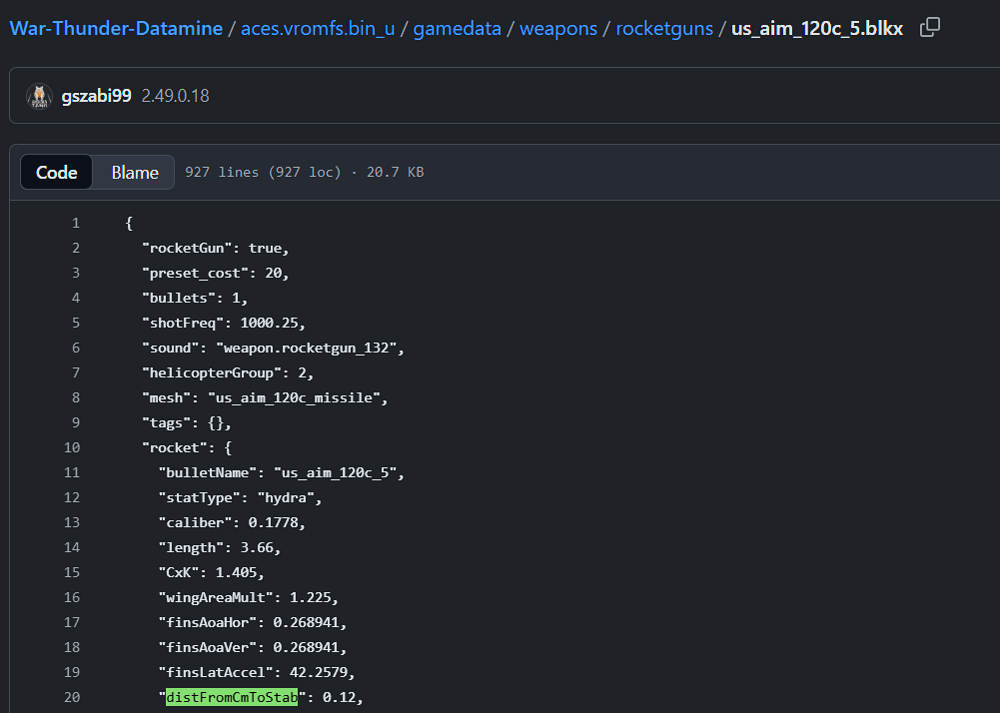Screen dimensions: 1000x713
Task: Navigate to the aces.vromfs.bin_u folder
Action: pyautogui.click(x=318, y=28)
